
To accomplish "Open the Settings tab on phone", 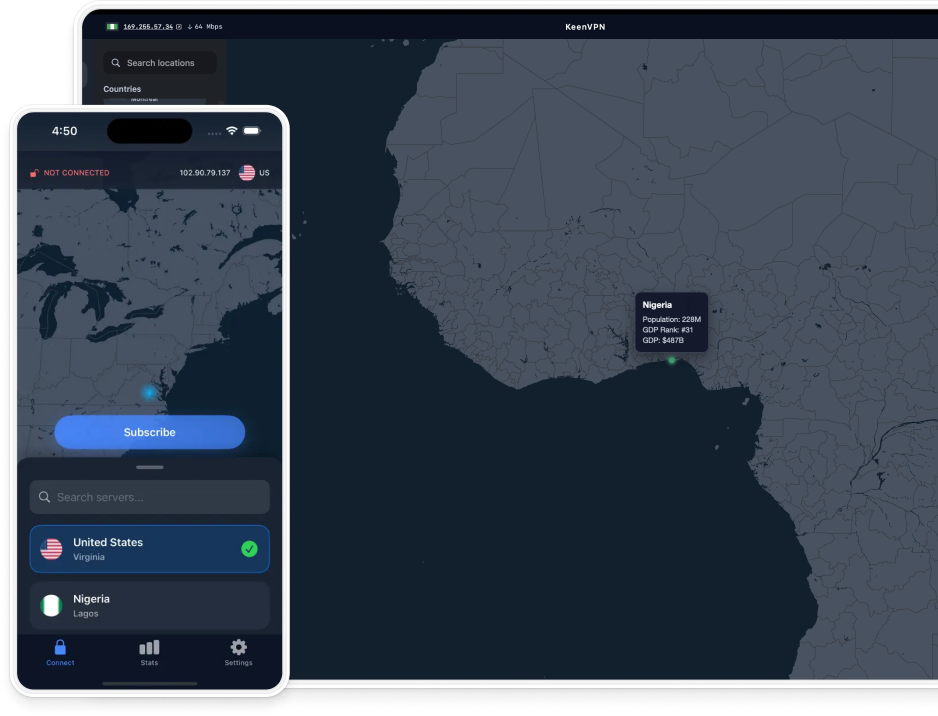I will click(x=238, y=653).
